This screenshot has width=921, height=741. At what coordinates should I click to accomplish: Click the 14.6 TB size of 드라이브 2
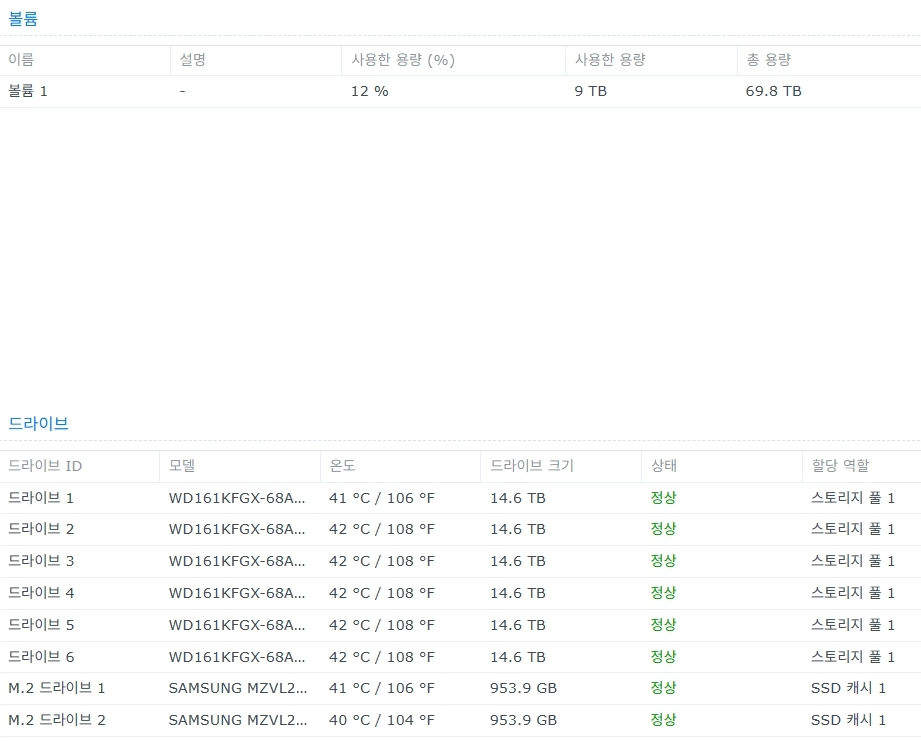[x=518, y=529]
